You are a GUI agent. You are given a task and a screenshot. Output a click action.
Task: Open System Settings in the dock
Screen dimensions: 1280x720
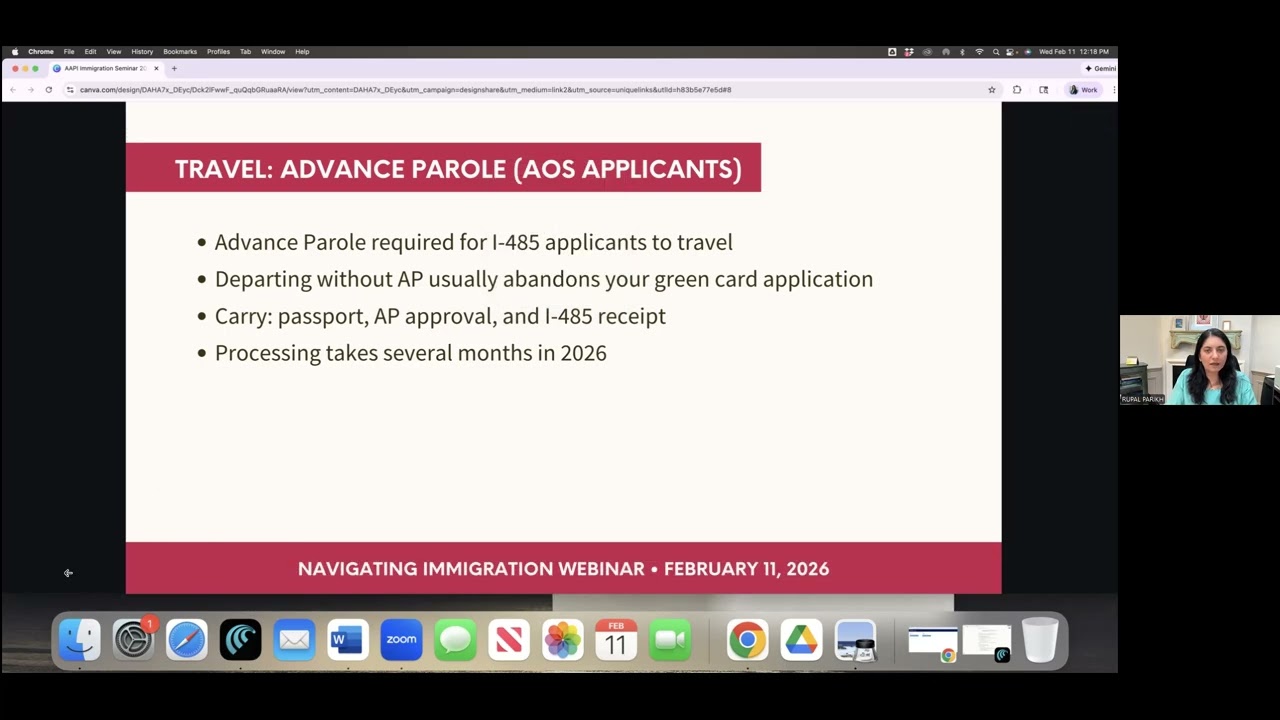tap(133, 640)
